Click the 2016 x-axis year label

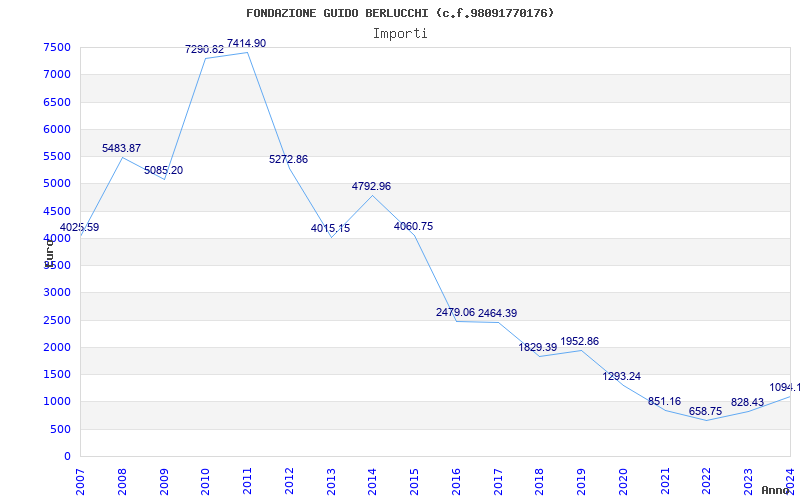tap(456, 481)
